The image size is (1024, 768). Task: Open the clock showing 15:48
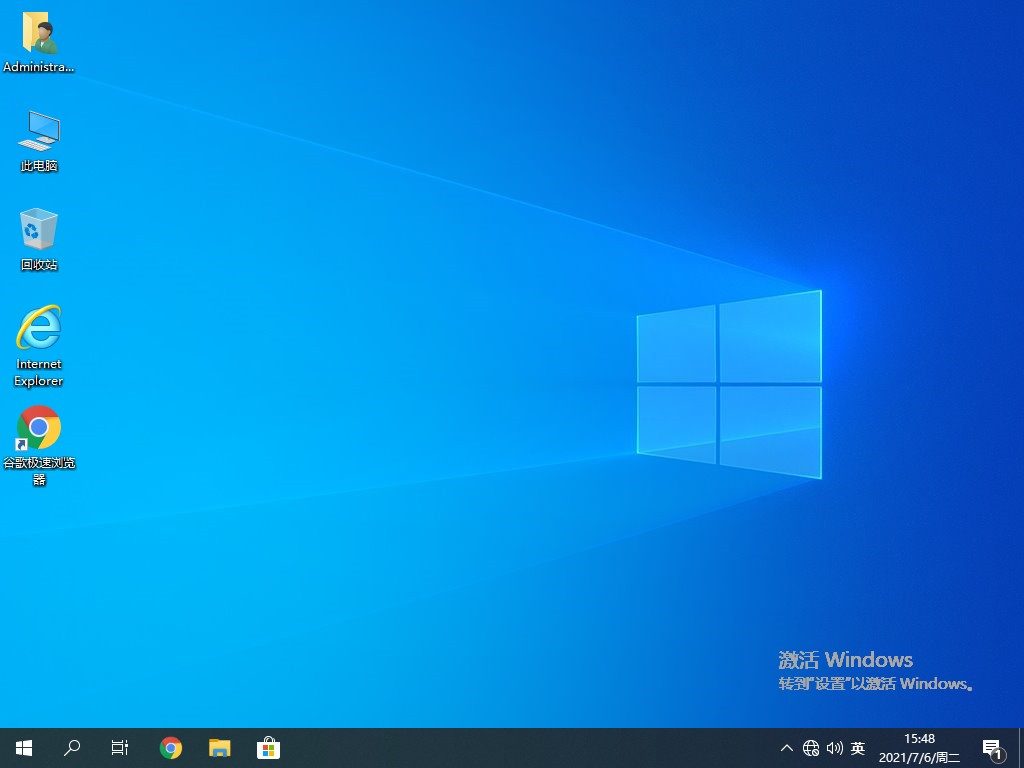coord(919,748)
